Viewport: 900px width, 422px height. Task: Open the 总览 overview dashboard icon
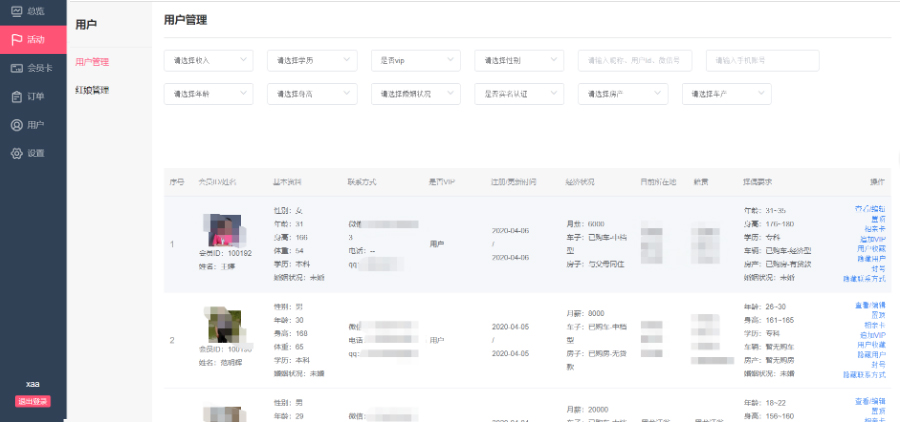click(x=16, y=11)
